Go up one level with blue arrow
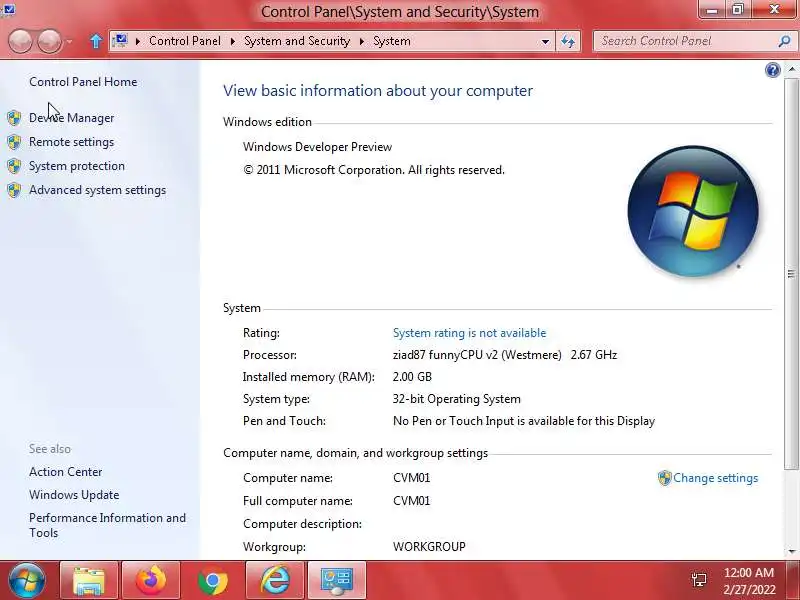The image size is (800, 600). pyautogui.click(x=95, y=41)
